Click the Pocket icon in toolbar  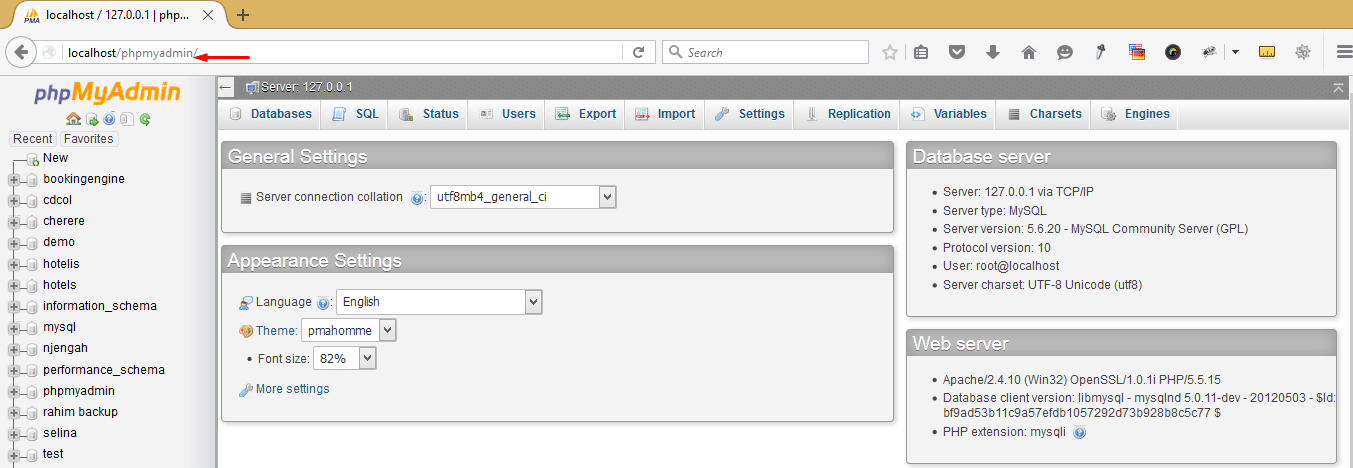pyautogui.click(x=957, y=52)
